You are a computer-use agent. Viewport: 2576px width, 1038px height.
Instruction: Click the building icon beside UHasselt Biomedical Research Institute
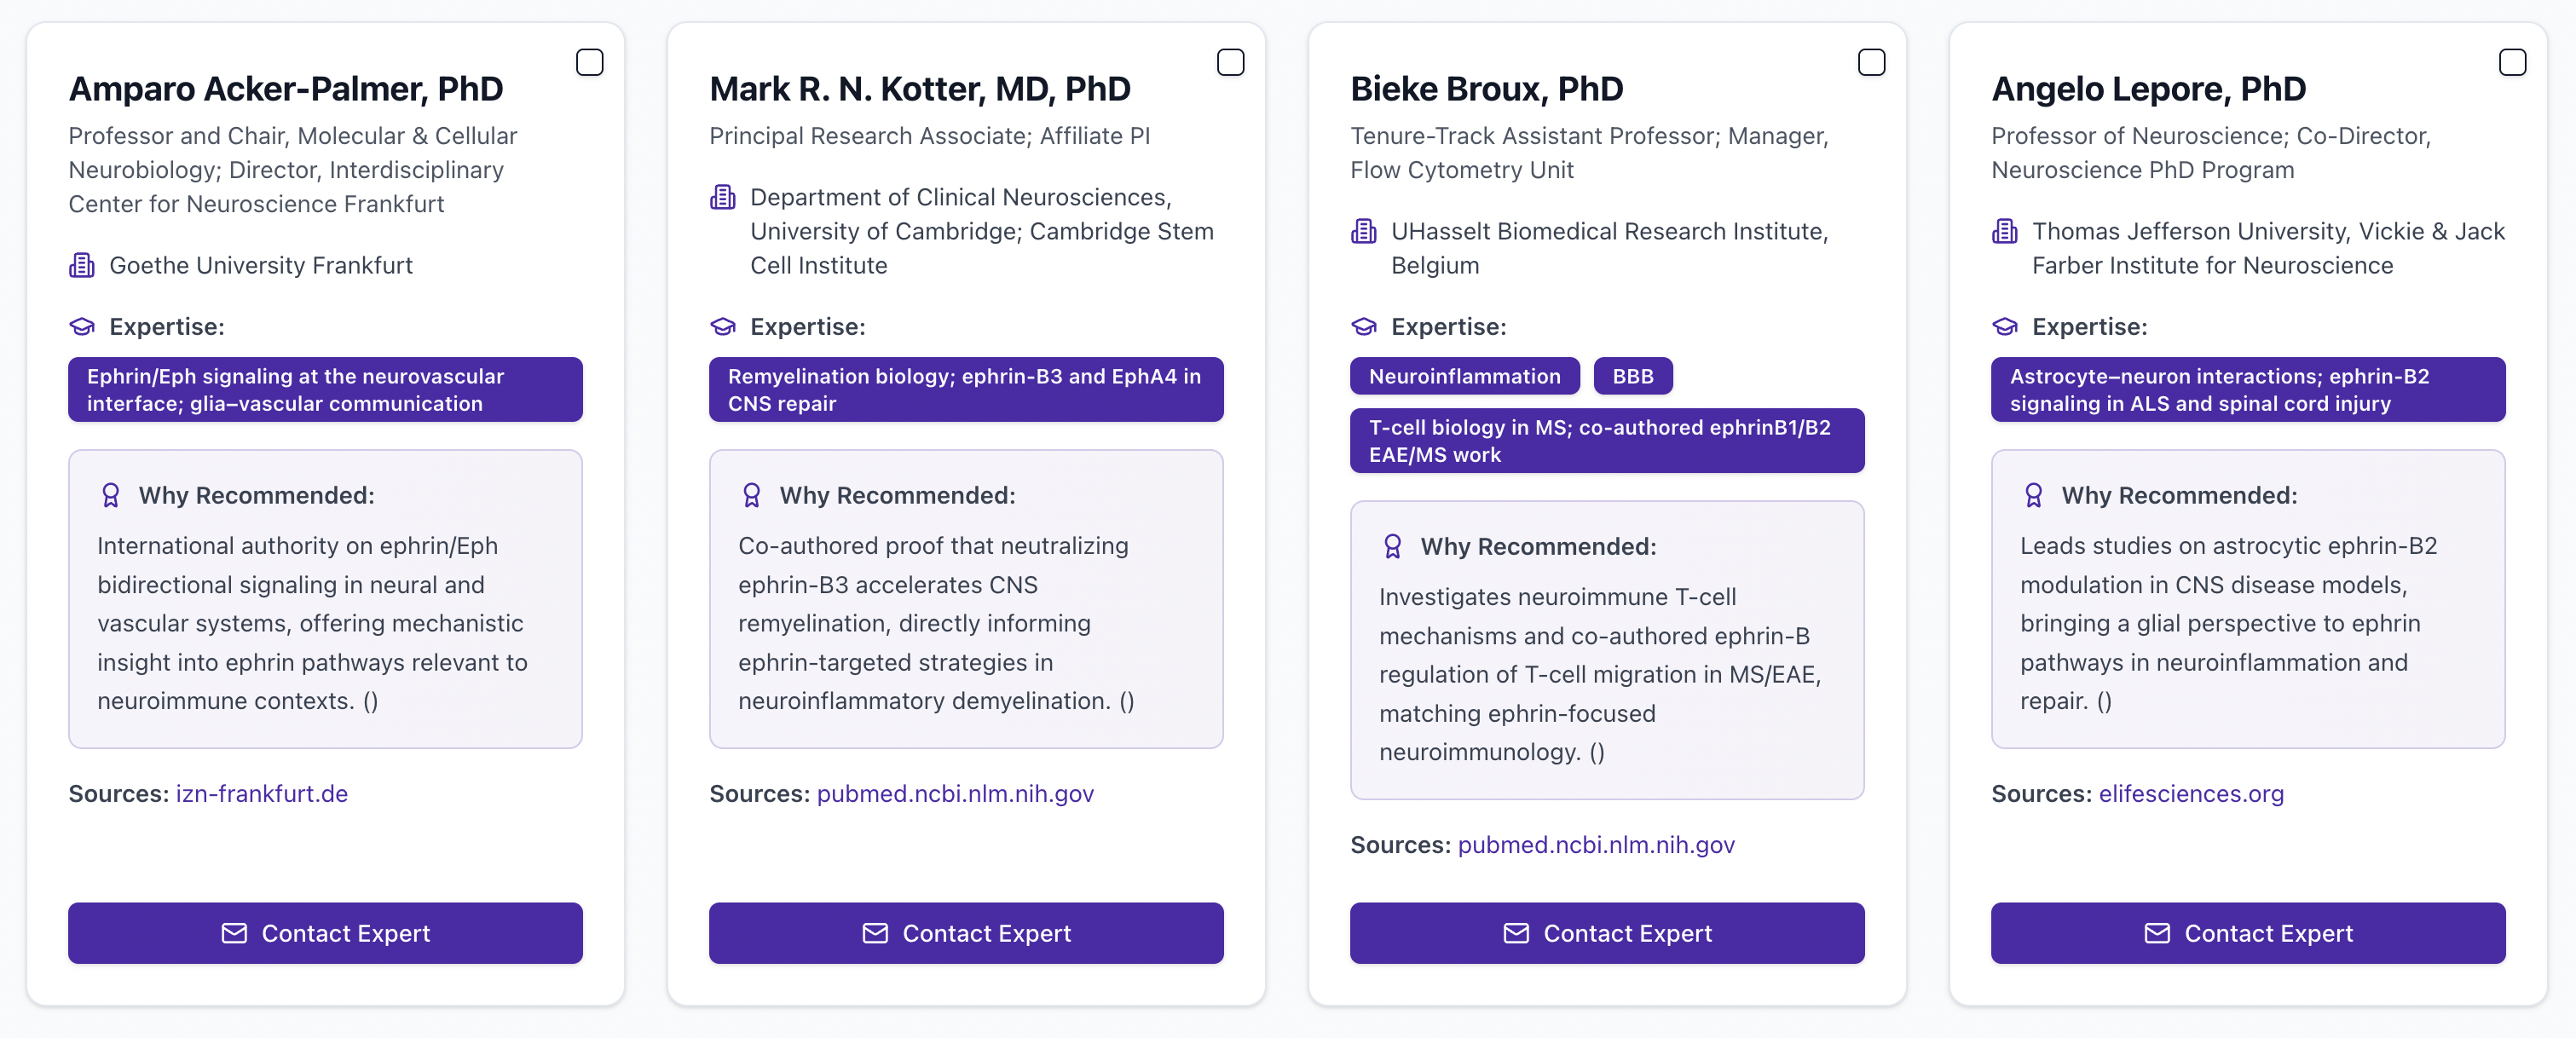click(x=1364, y=231)
